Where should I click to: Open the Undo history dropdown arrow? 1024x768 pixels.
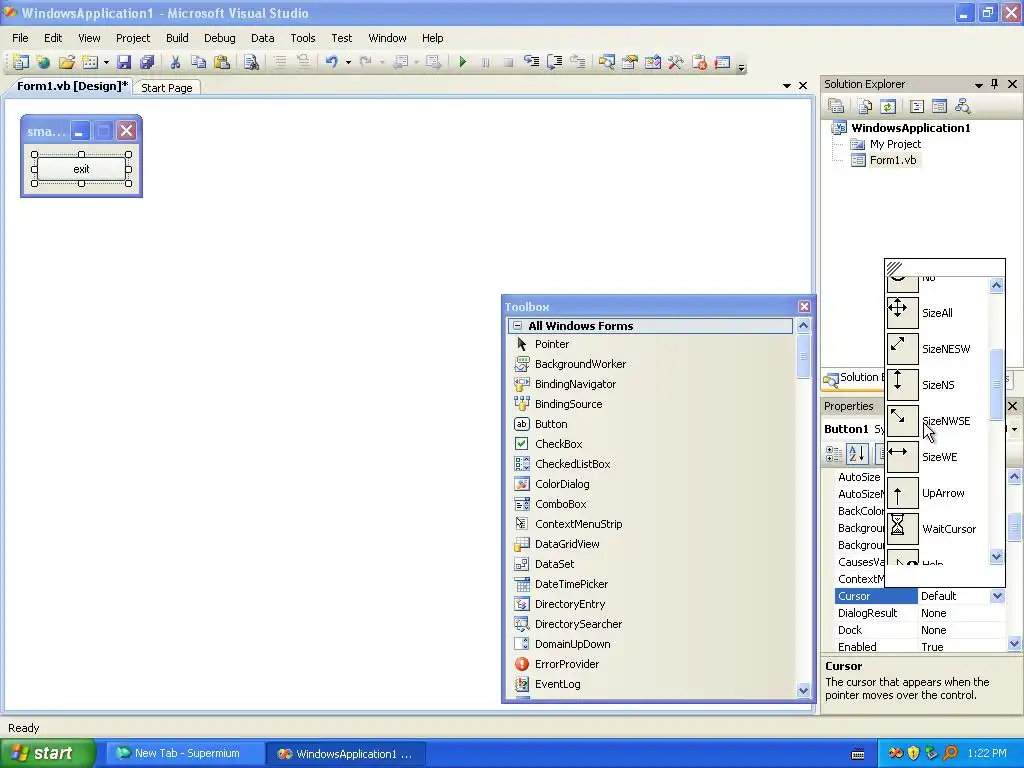tap(348, 63)
